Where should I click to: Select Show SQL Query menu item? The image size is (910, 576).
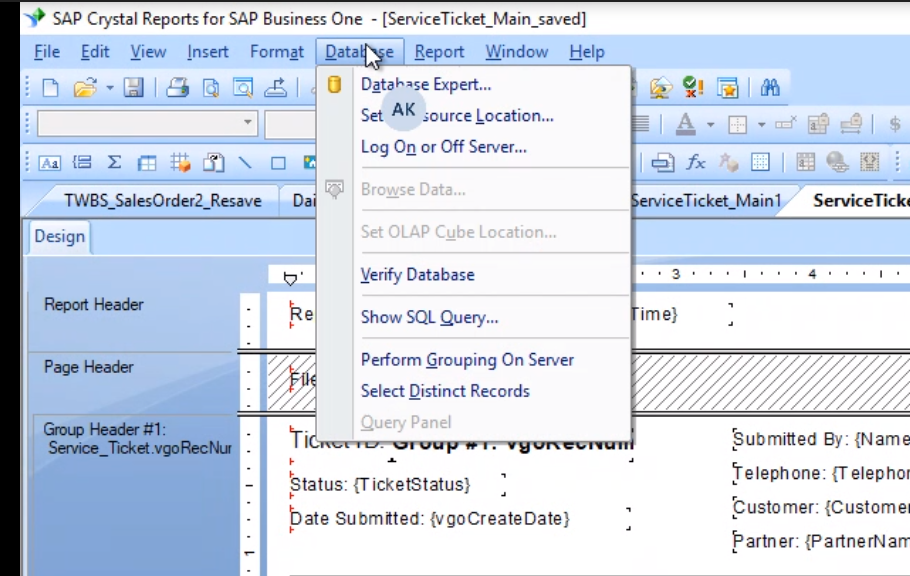[x=429, y=317]
